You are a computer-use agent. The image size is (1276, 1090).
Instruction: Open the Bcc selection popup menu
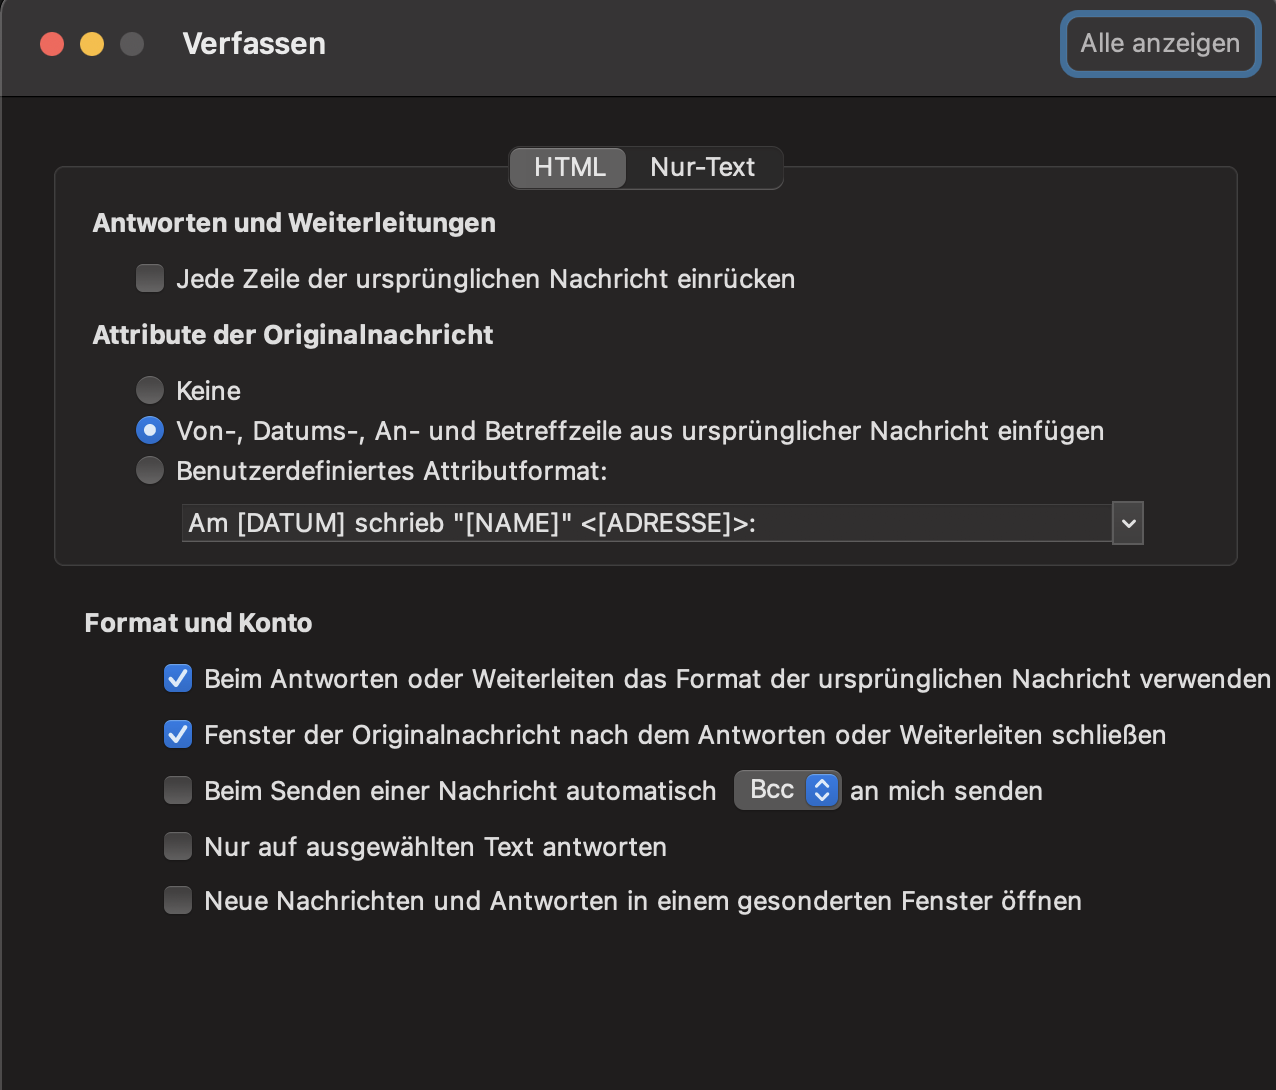(787, 790)
